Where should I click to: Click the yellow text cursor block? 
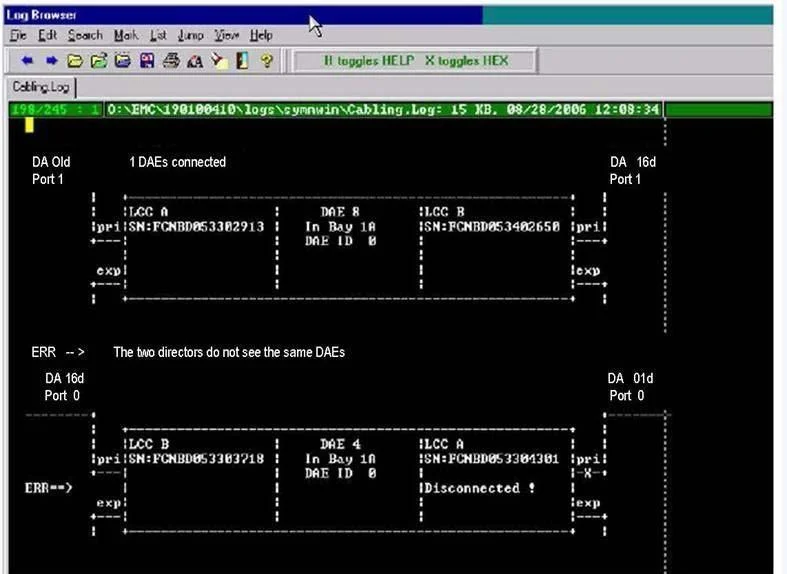pos(29,125)
